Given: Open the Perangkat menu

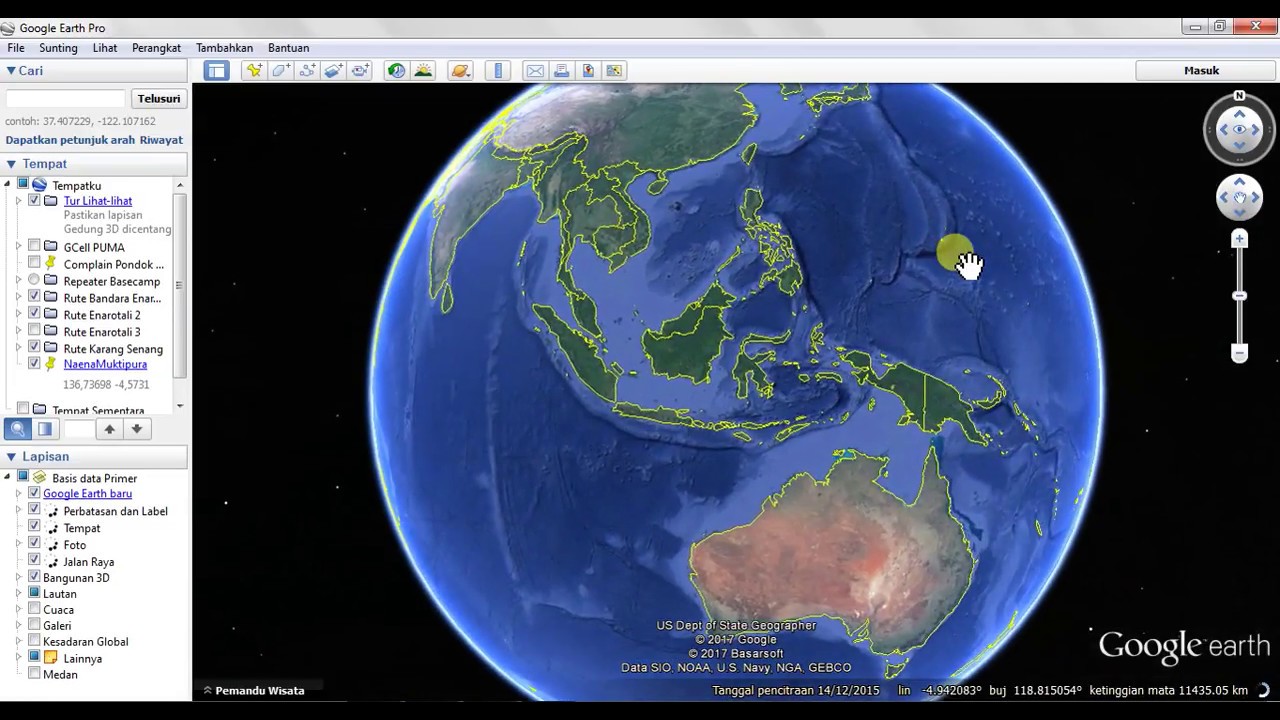Looking at the screenshot, I should pyautogui.click(x=156, y=48).
